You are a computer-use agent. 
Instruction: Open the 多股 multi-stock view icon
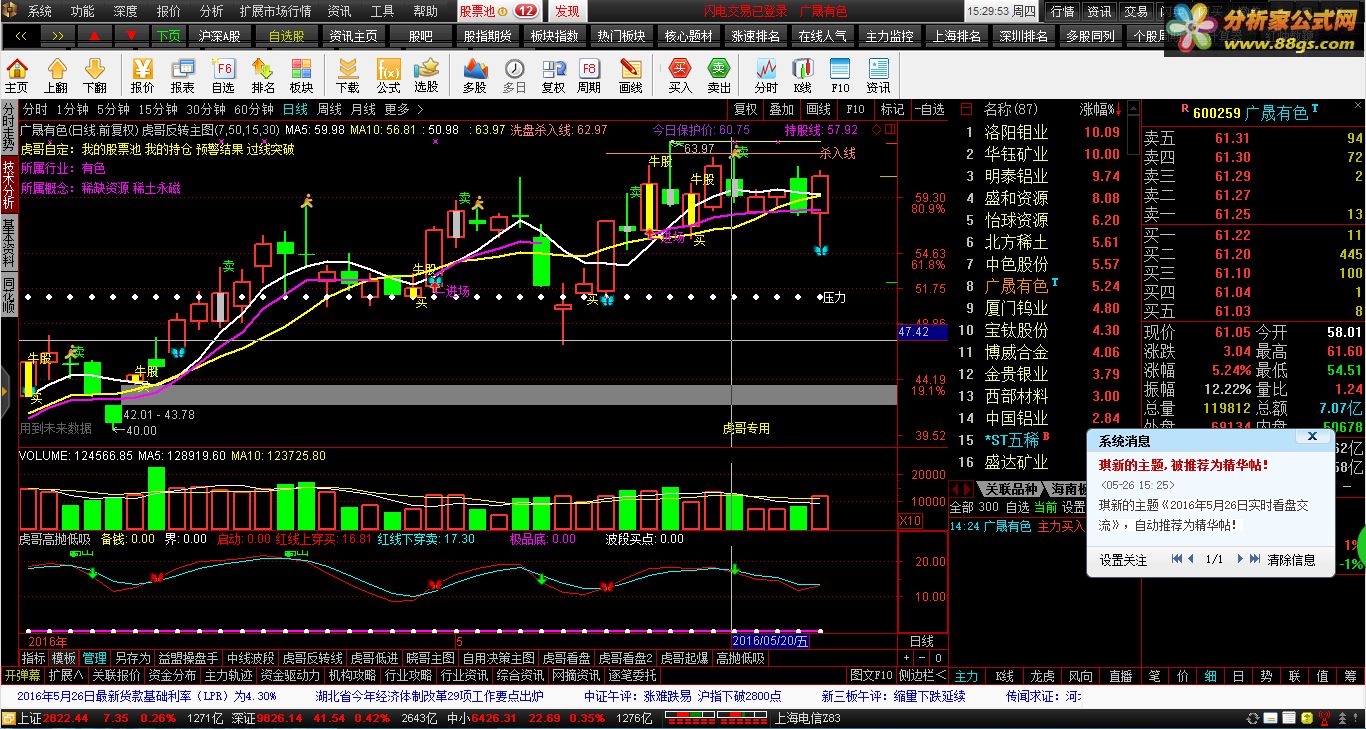pos(474,76)
